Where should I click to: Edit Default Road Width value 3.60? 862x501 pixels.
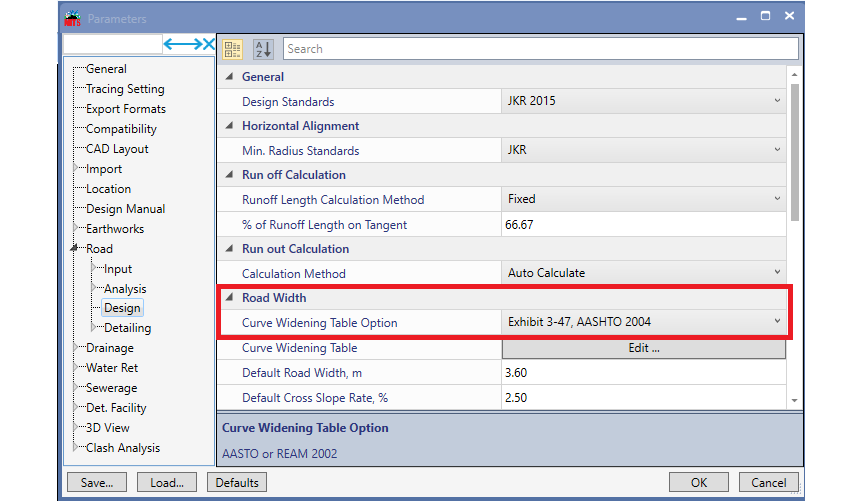click(x=643, y=372)
